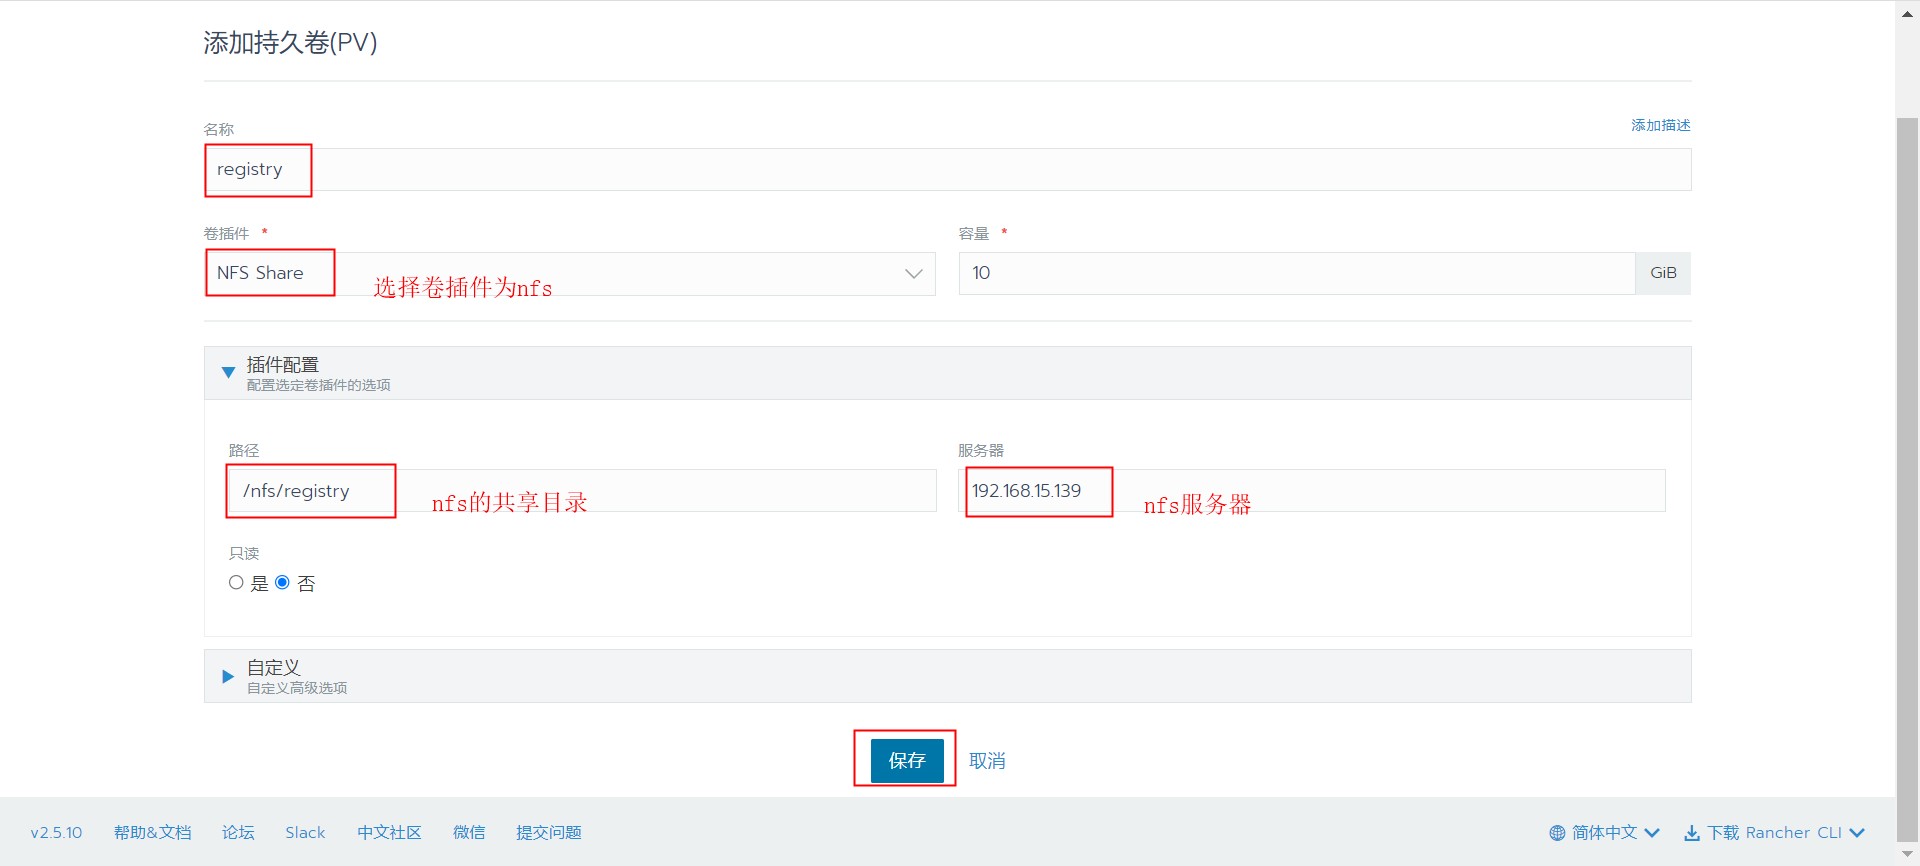This screenshot has height=866, width=1920.
Task: Click the 取消 link
Action: click(x=987, y=761)
